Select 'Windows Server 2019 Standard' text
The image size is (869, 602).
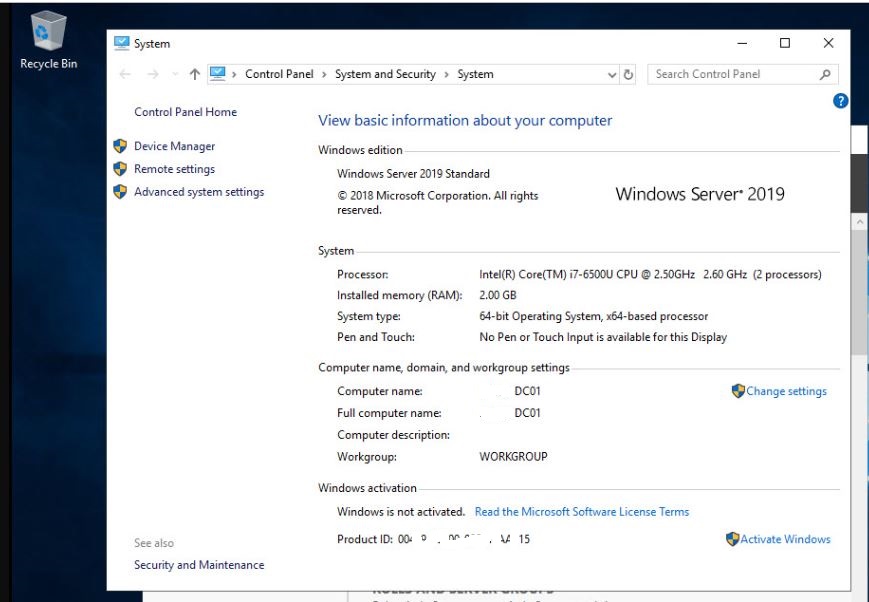click(x=413, y=174)
